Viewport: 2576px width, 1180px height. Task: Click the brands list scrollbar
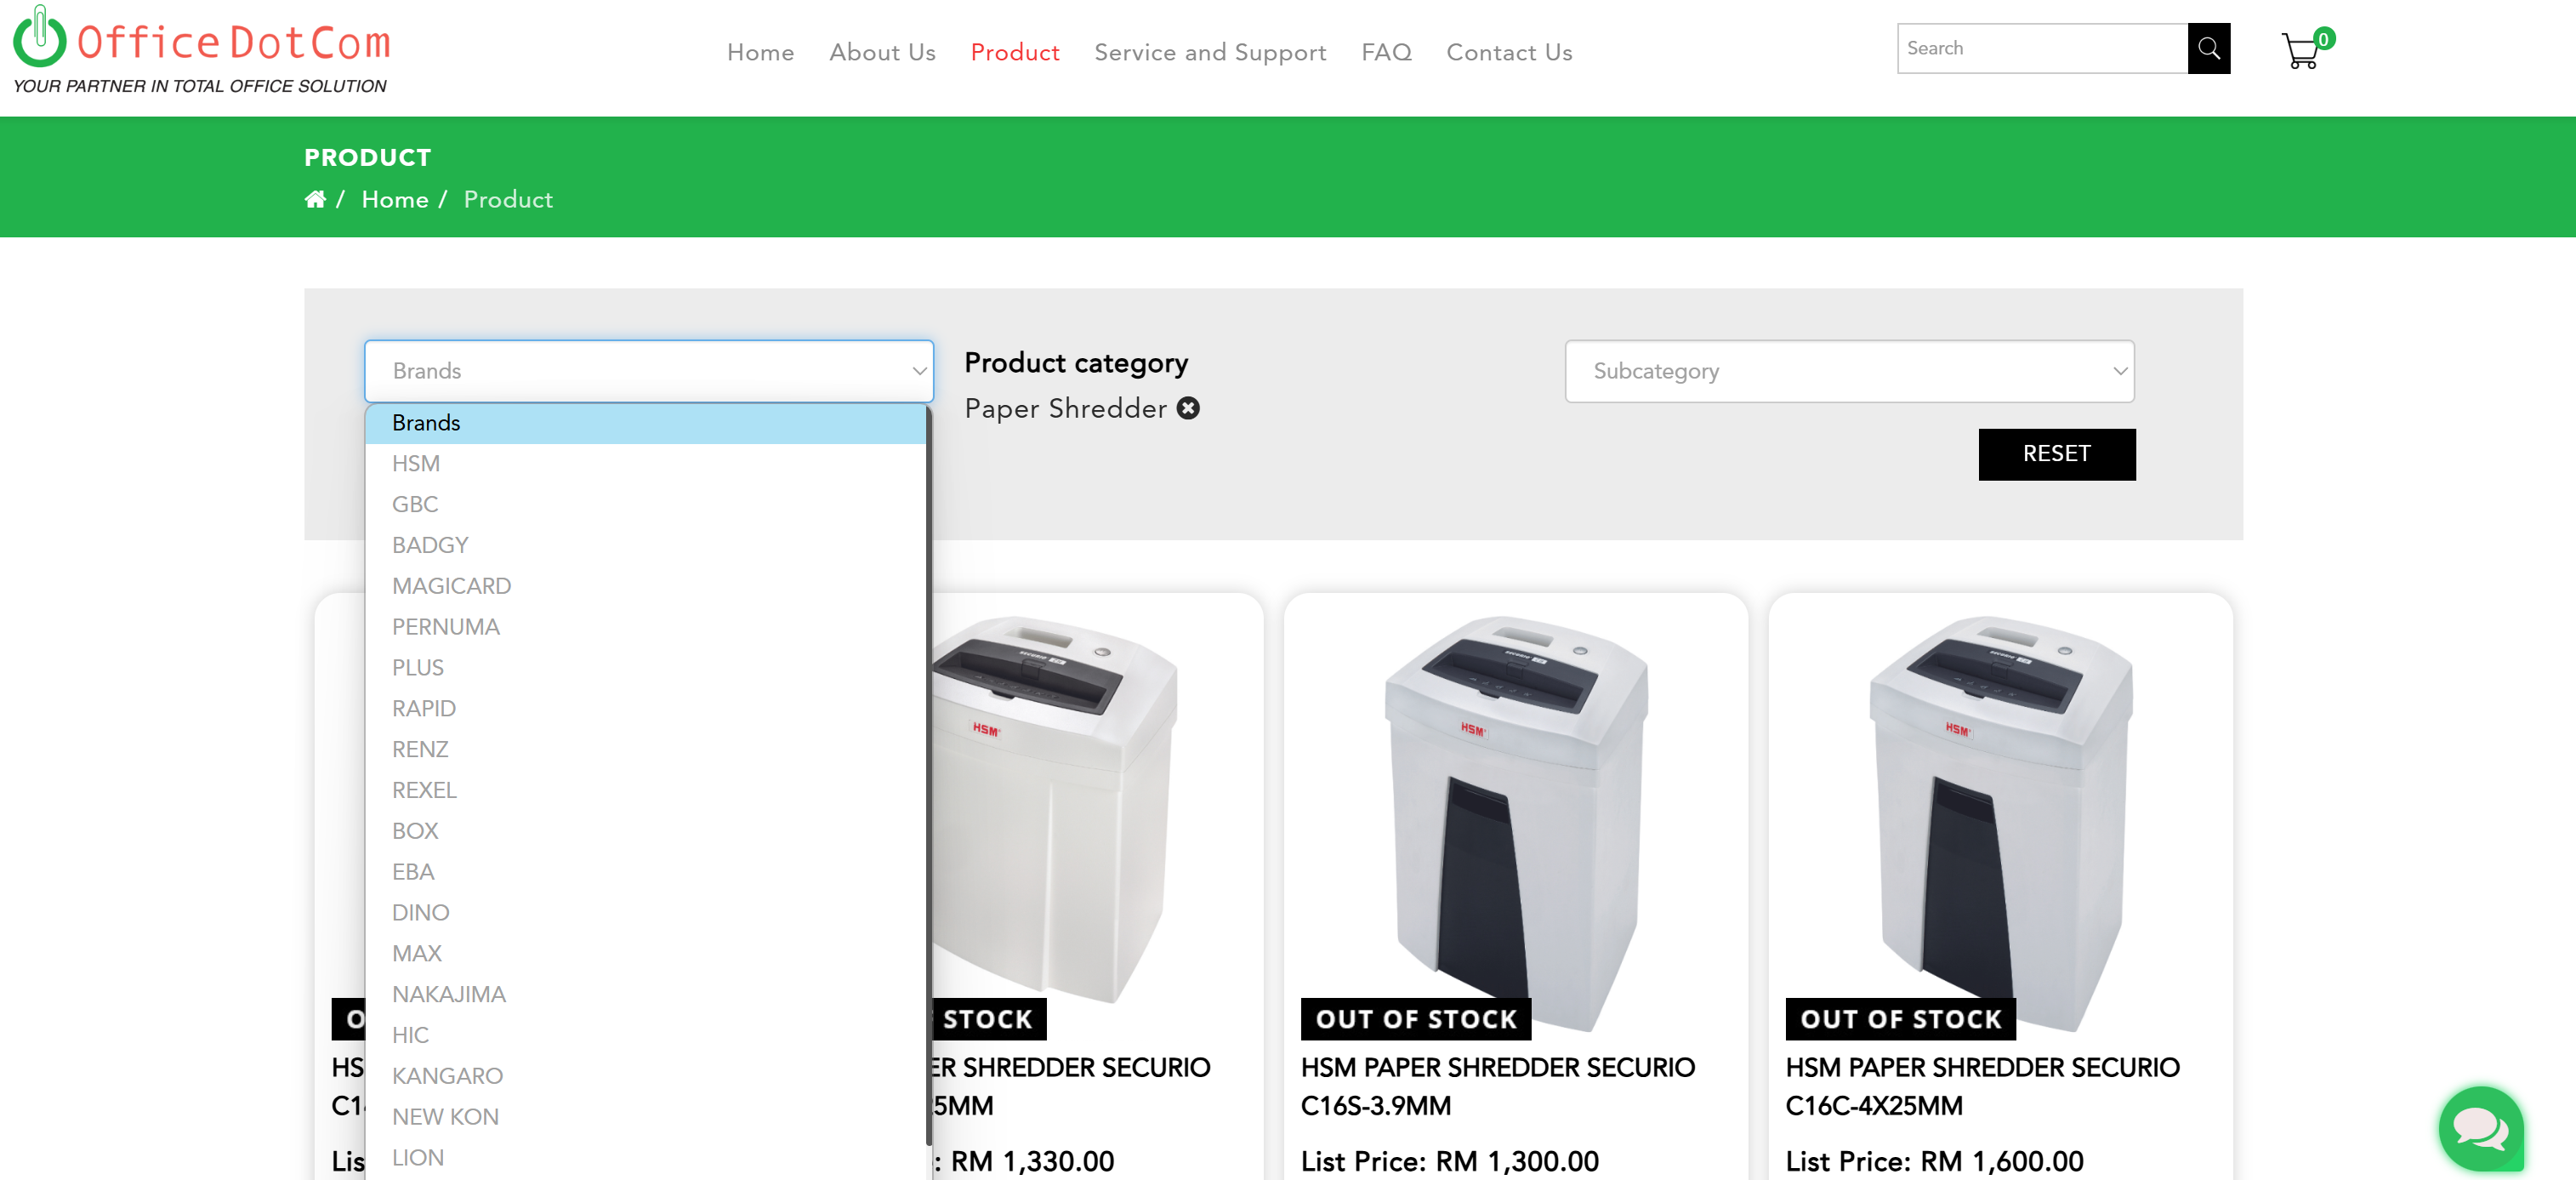929,775
